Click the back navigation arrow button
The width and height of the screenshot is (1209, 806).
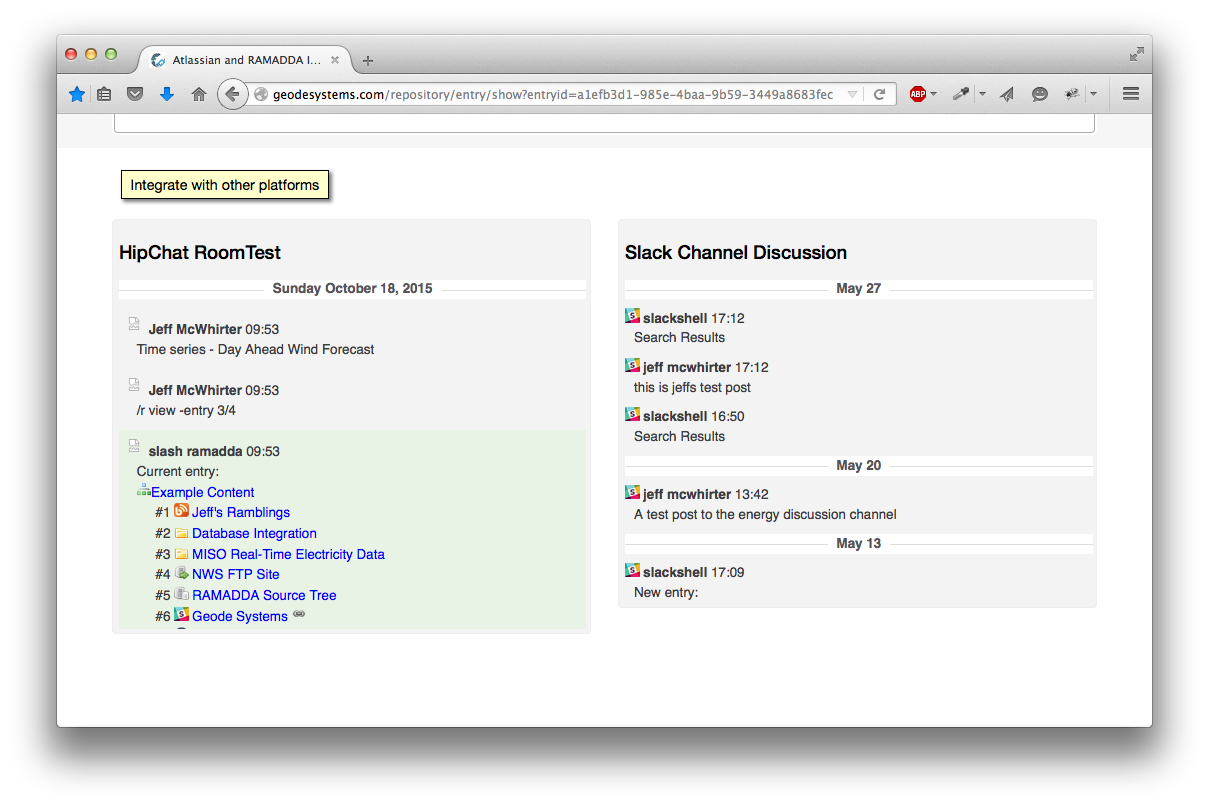click(232, 94)
